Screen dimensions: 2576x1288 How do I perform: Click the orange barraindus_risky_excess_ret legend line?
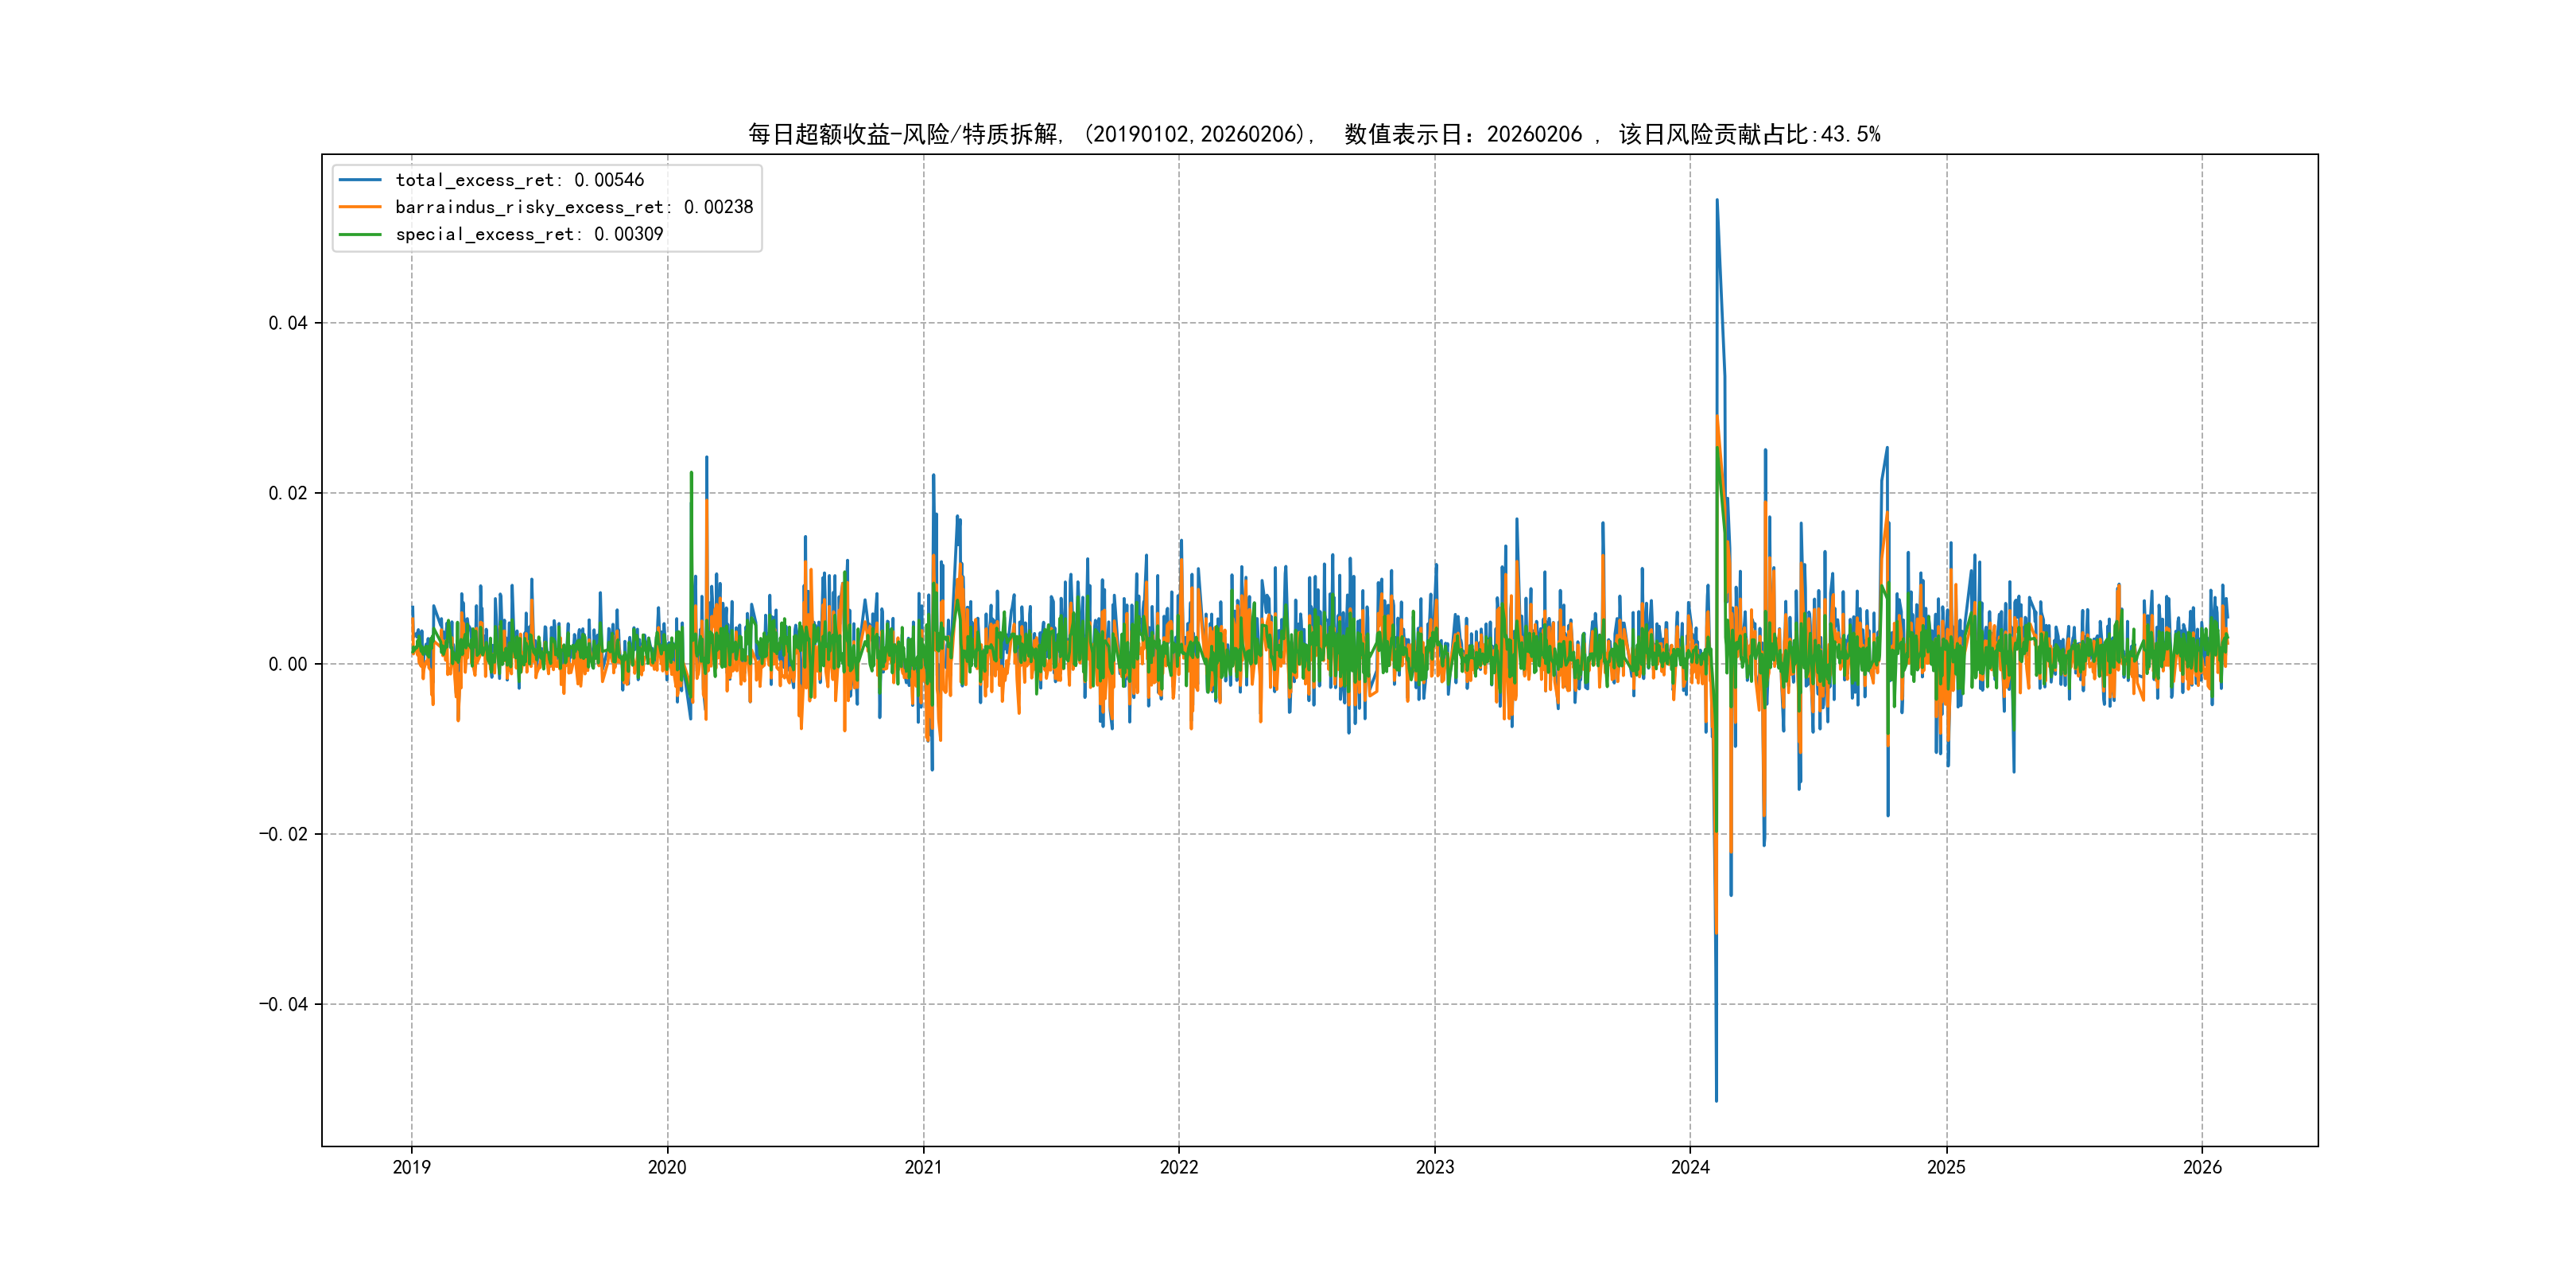[360, 207]
